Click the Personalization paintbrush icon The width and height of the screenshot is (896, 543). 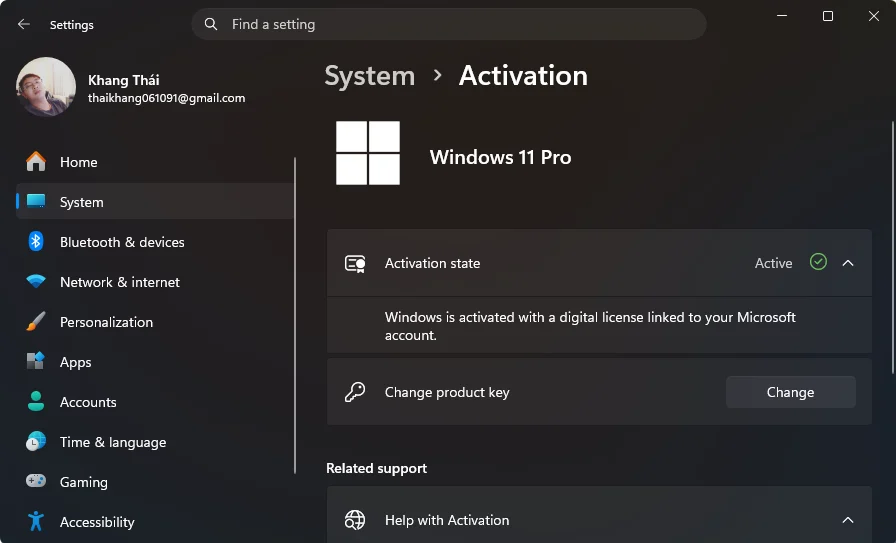pyautogui.click(x=35, y=321)
